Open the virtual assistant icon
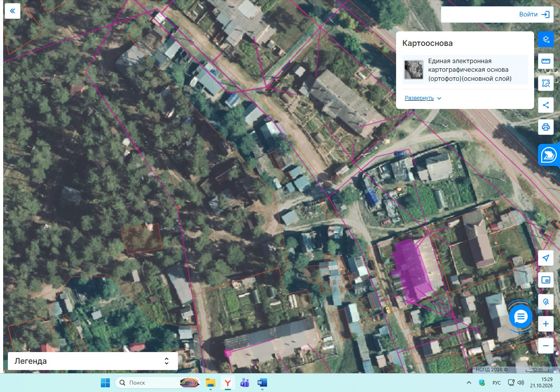This screenshot has width=560, height=392. [548, 155]
